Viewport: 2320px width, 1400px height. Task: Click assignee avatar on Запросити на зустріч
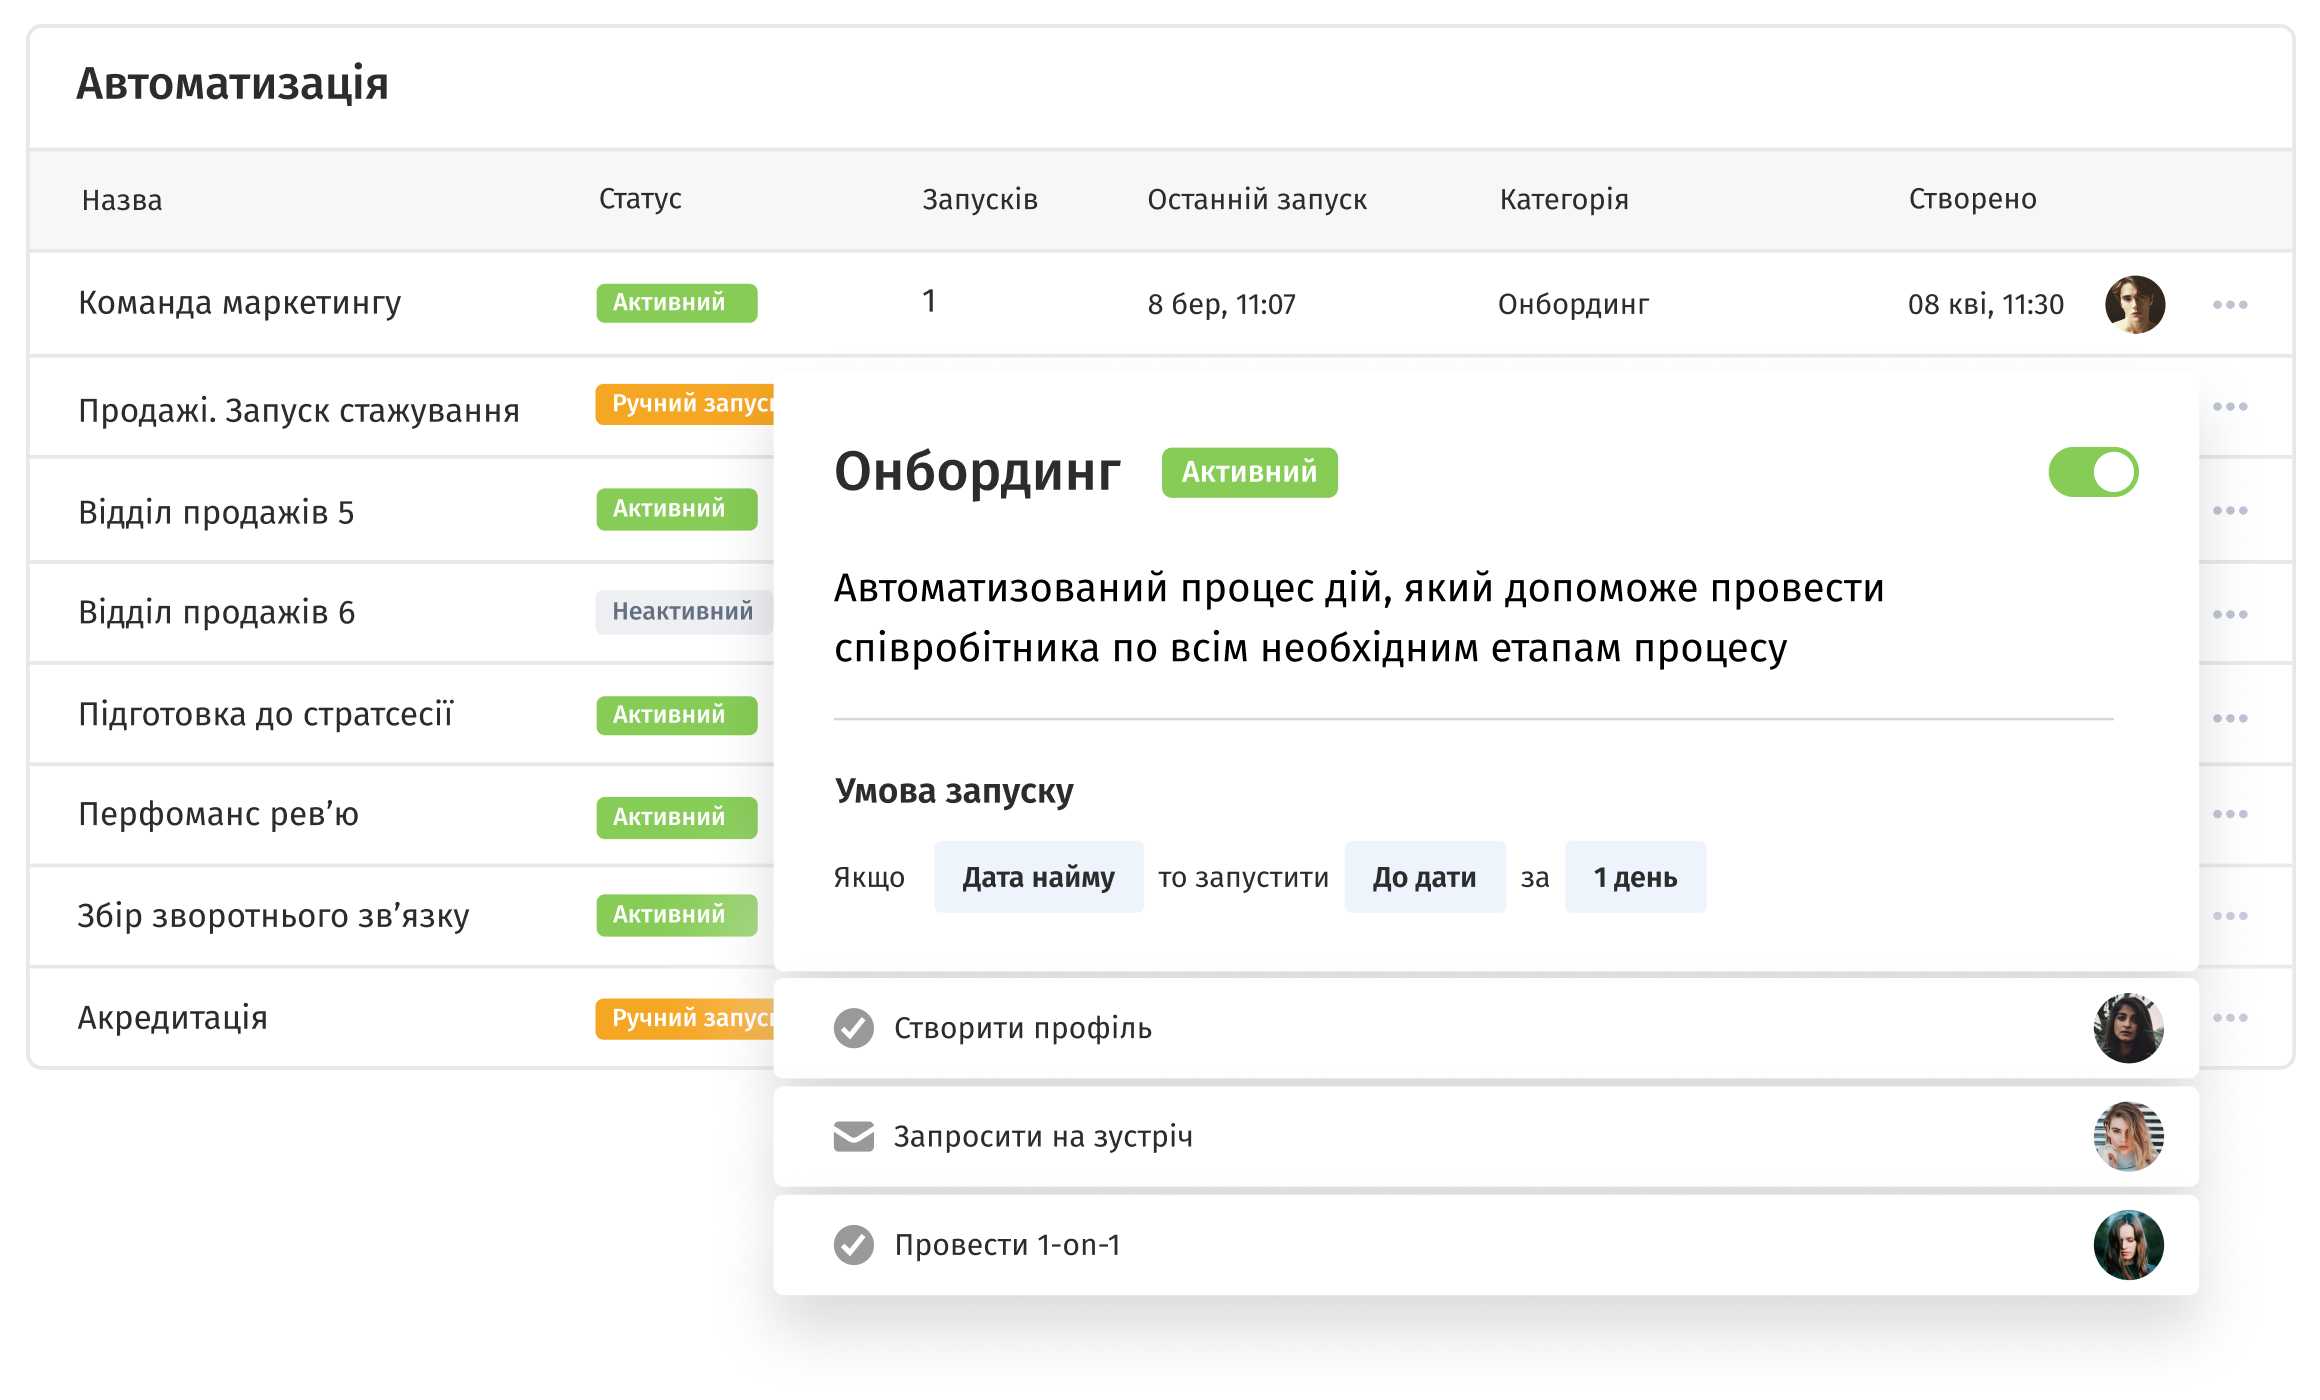[2128, 1137]
